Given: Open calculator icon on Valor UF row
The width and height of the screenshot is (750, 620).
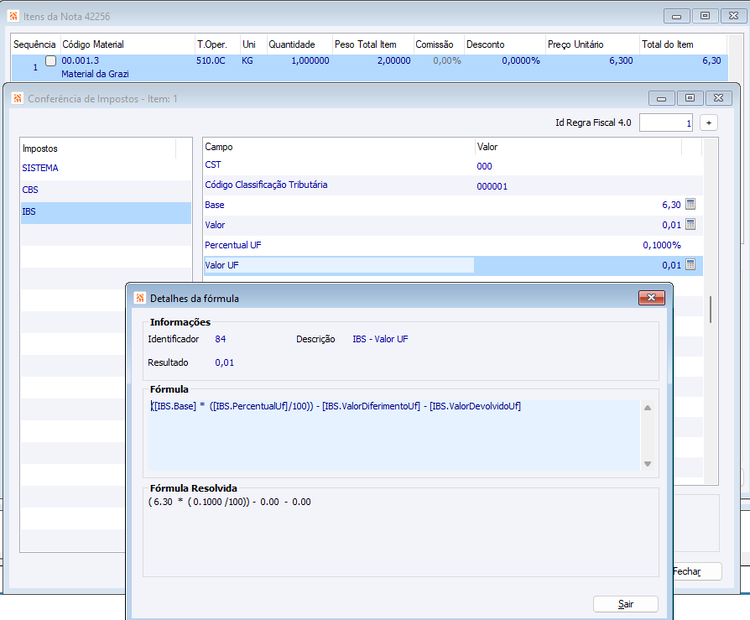Looking at the screenshot, I should [690, 265].
